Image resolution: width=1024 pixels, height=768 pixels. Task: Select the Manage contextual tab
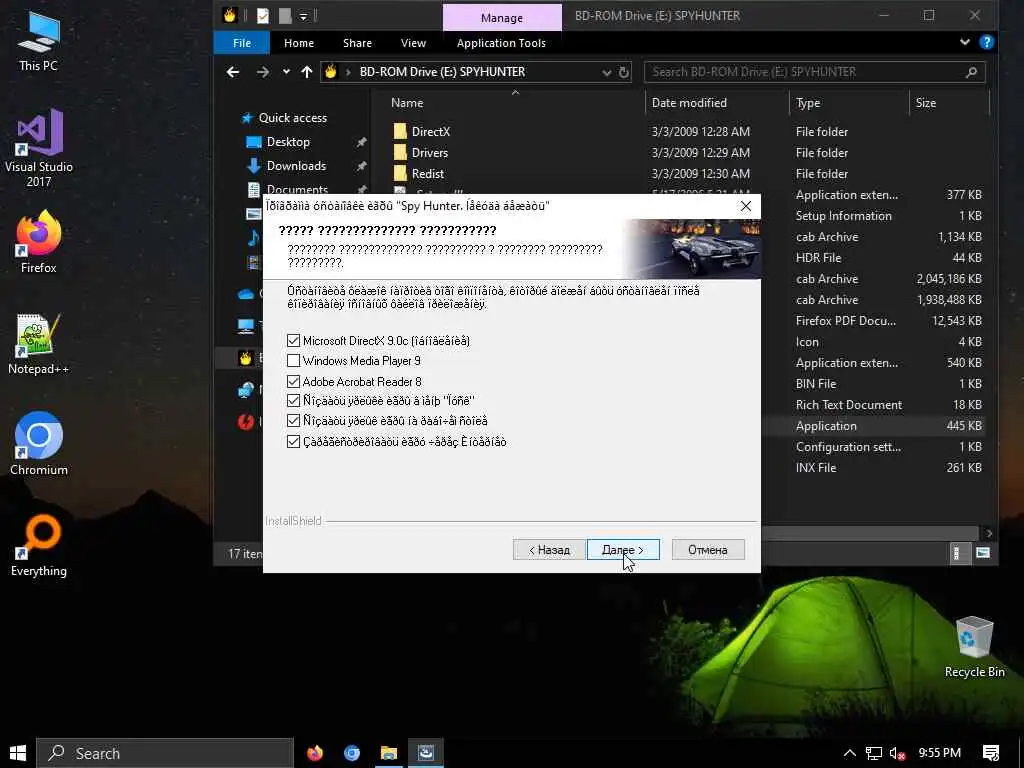502,18
